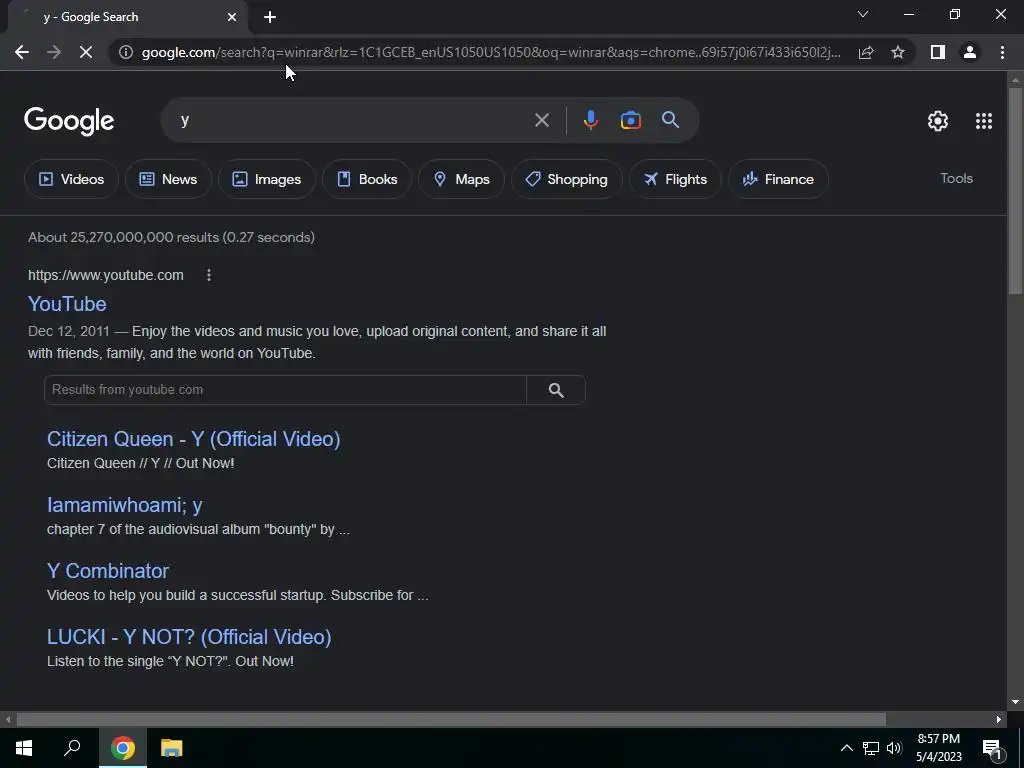Viewport: 1024px width, 768px height.
Task: Open 'Iamamiwhoami; y' link
Action: point(125,505)
